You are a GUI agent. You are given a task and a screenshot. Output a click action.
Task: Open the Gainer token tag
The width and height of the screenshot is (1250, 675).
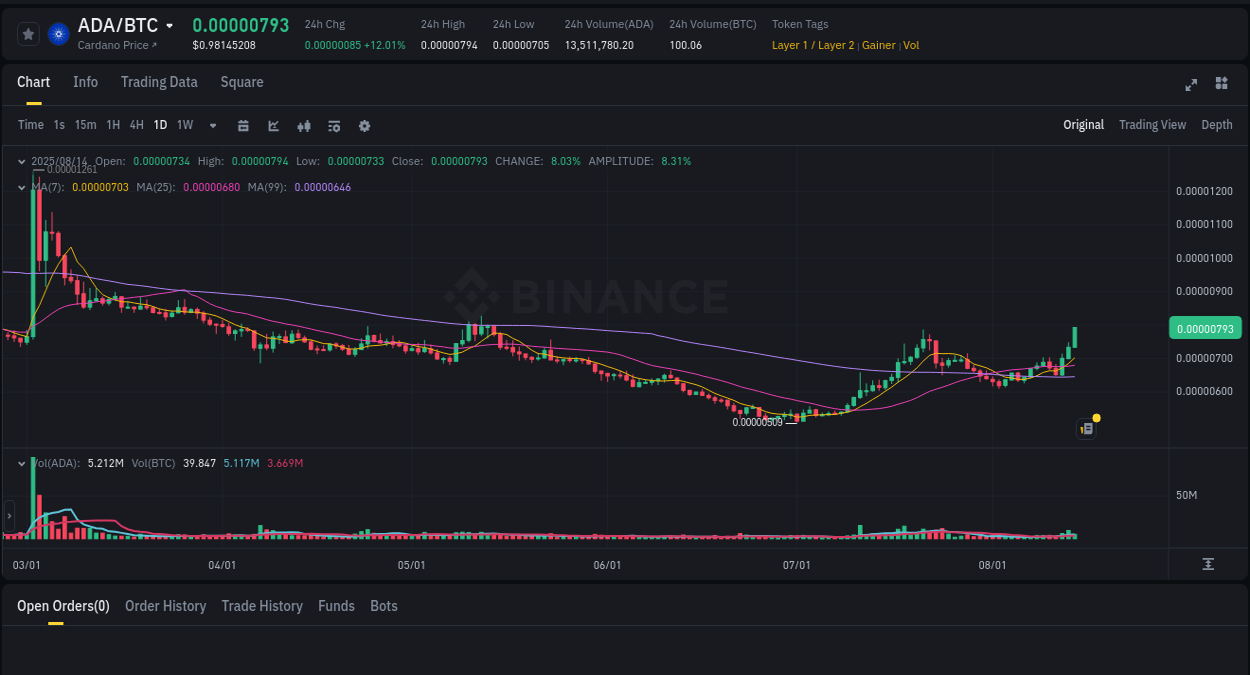[879, 45]
